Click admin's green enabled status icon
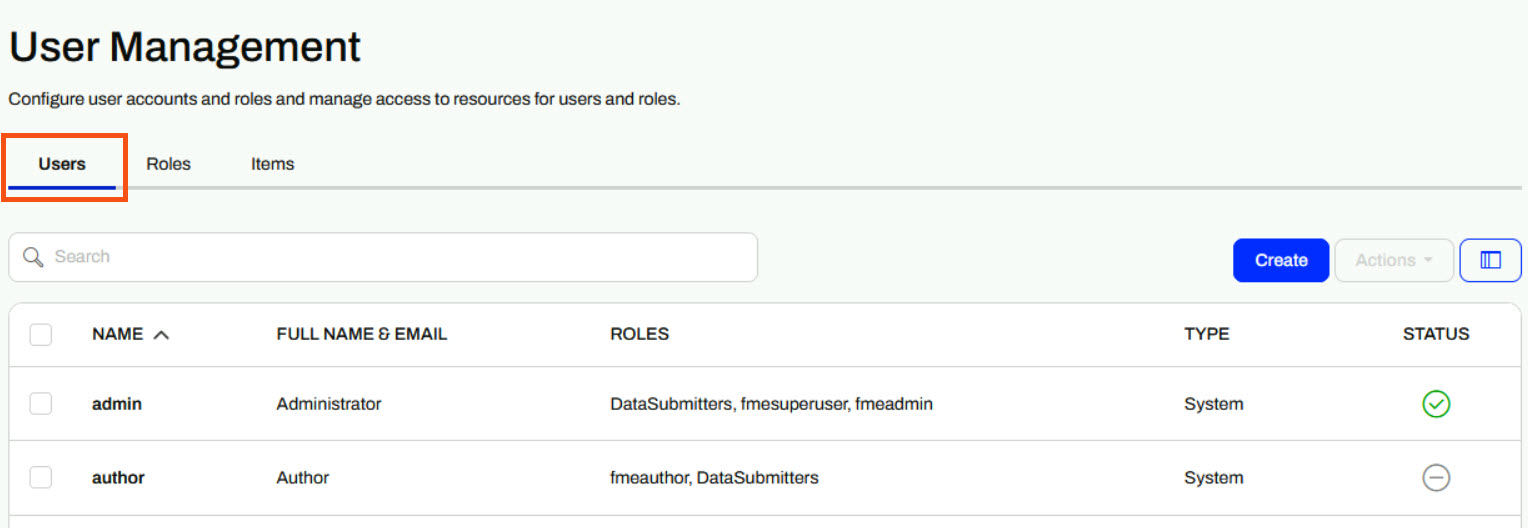1528x528 pixels. 1436,404
